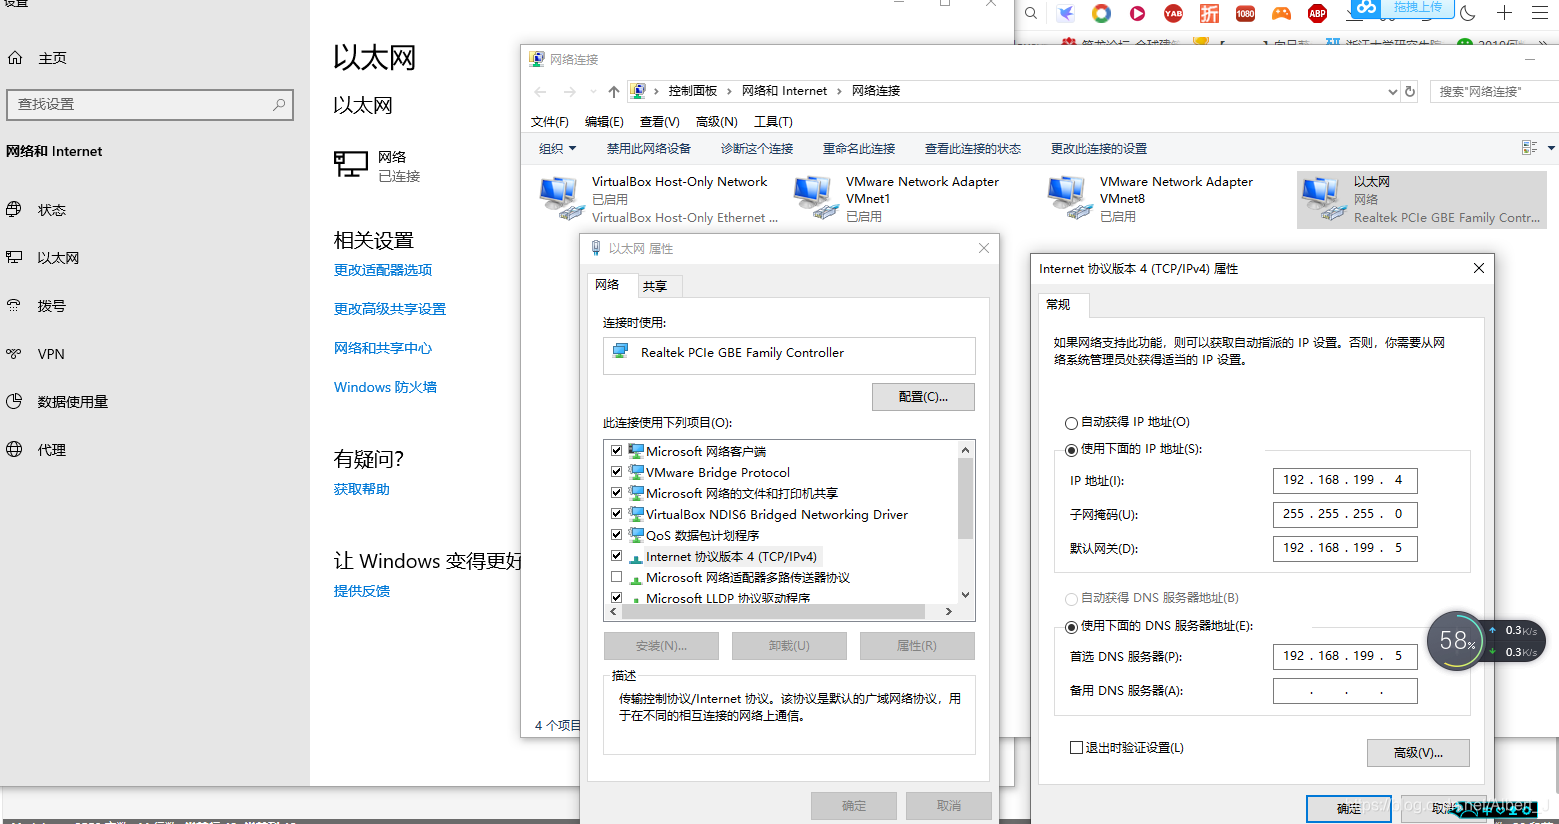Open 网络和共享中心 link

pyautogui.click(x=383, y=348)
